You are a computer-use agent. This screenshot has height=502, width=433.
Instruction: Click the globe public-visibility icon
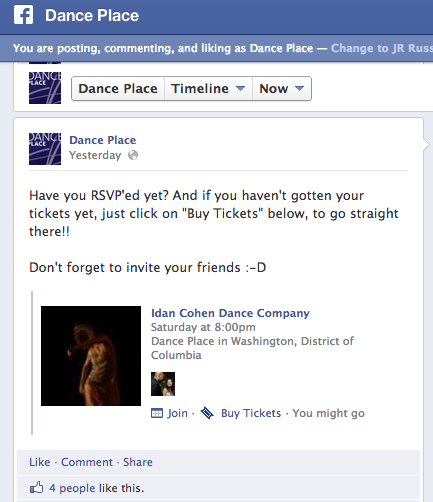point(133,155)
